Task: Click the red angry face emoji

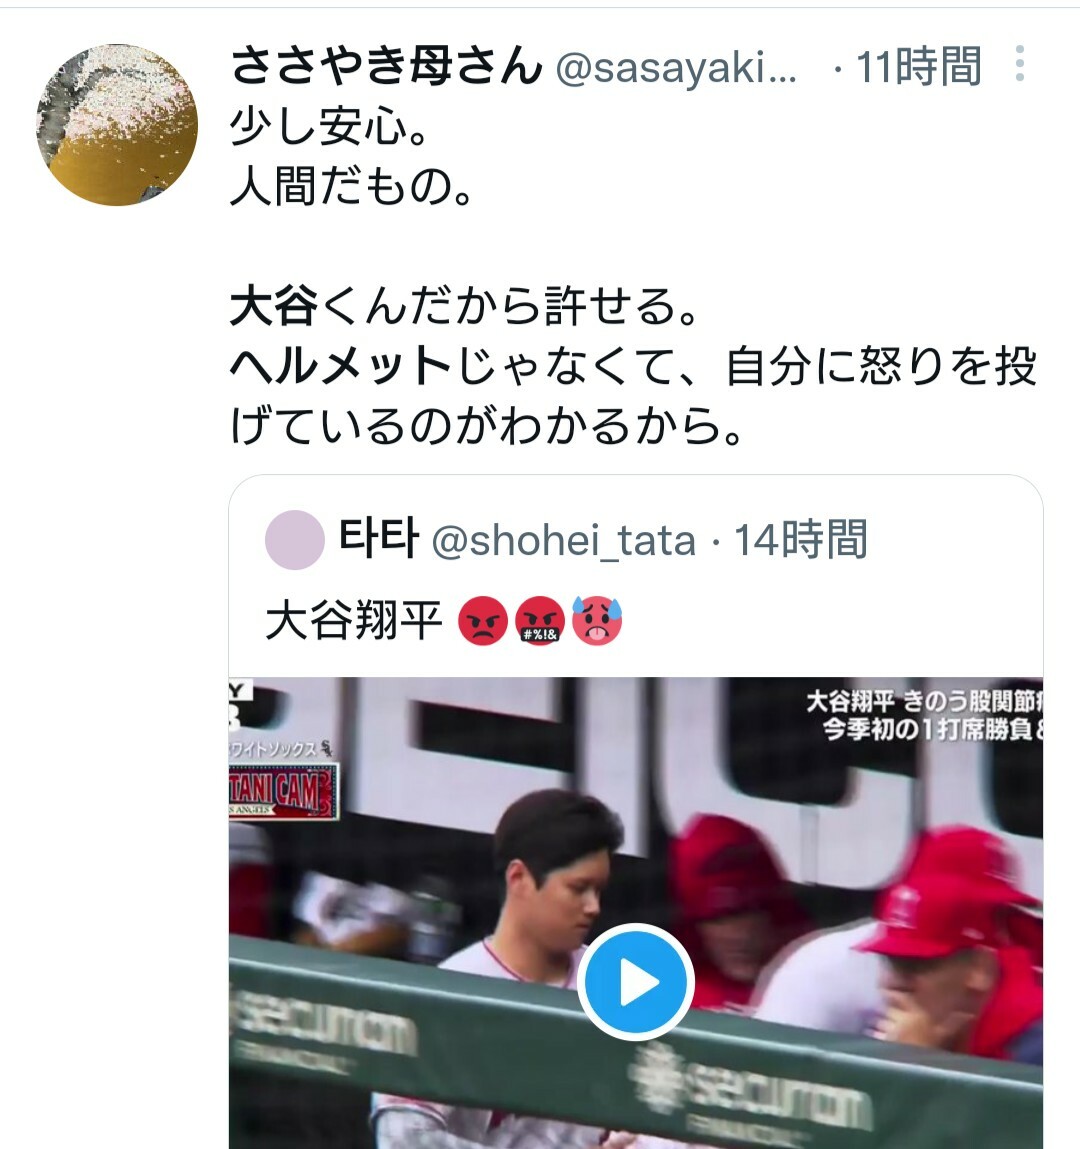Action: coord(482,621)
